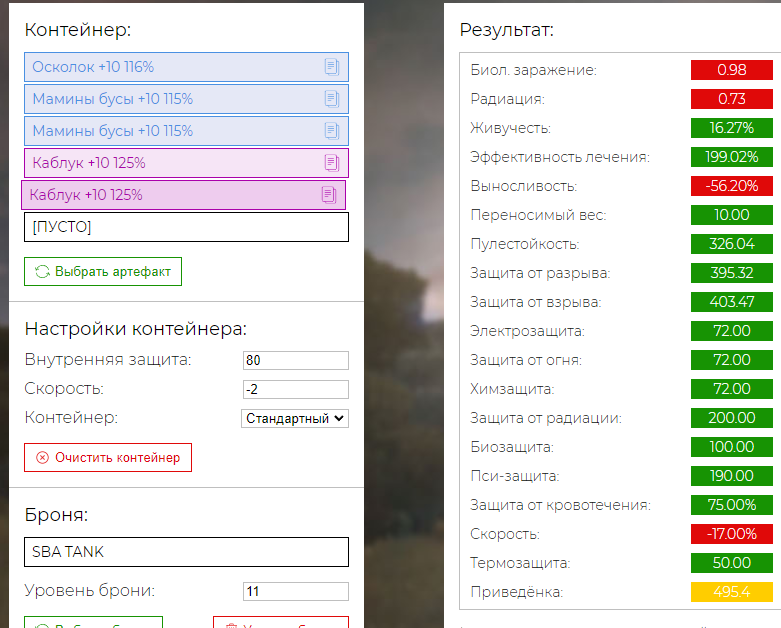
Task: Click the document icon on the Осколок artifact row
Action: tap(333, 67)
